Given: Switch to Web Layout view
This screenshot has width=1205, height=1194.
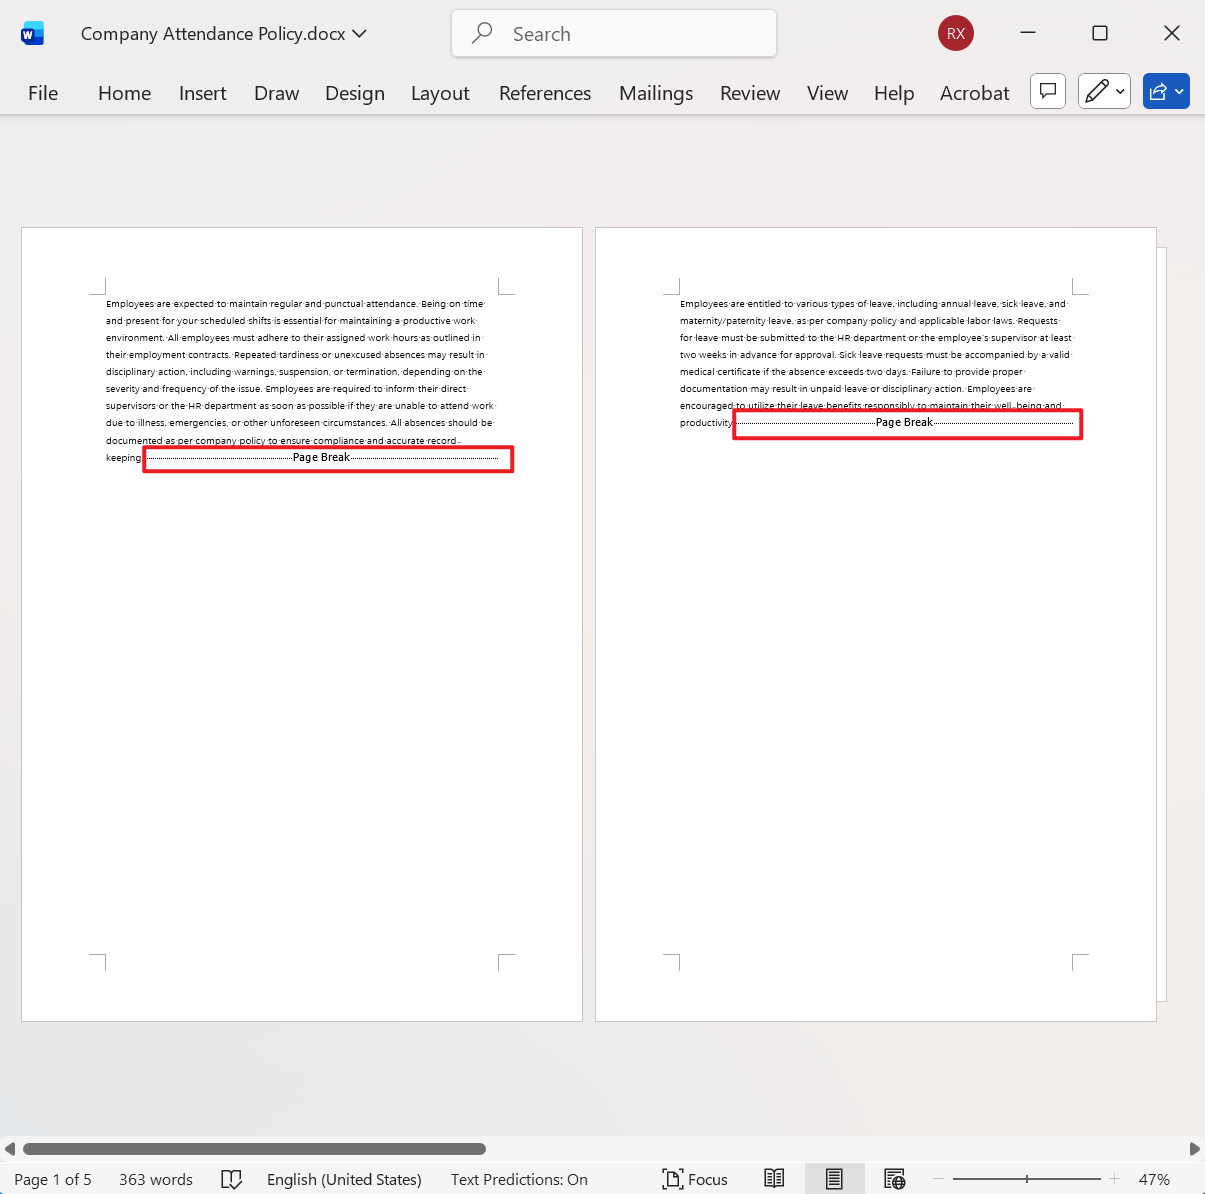Looking at the screenshot, I should pyautogui.click(x=895, y=1178).
